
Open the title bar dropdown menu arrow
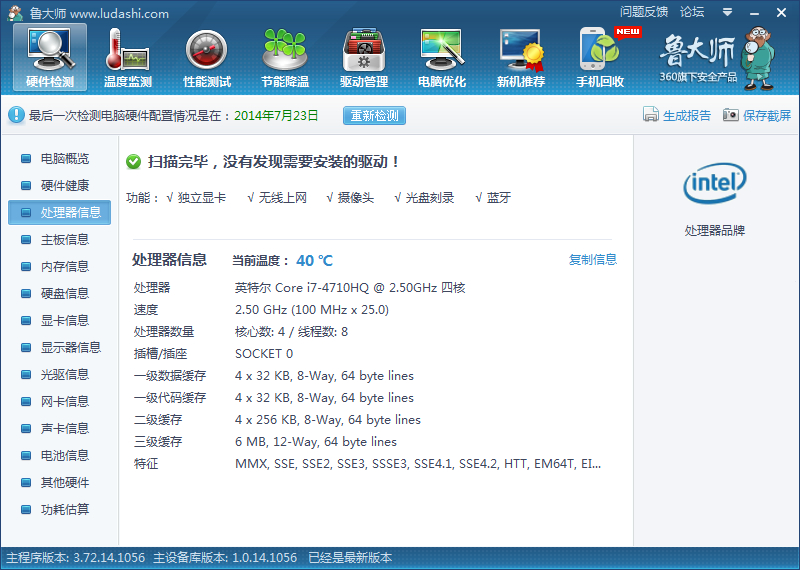pos(728,12)
